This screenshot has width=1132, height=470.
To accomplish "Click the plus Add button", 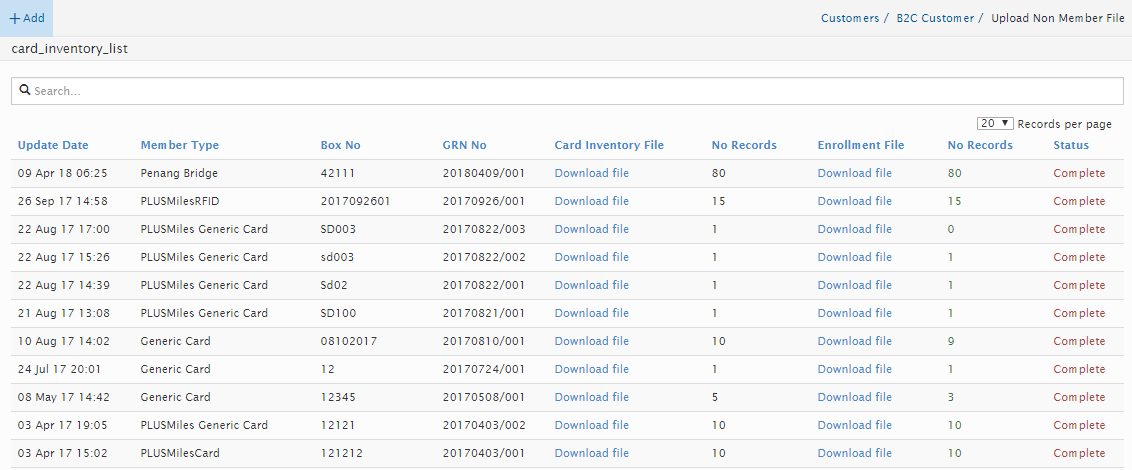I will [x=27, y=18].
